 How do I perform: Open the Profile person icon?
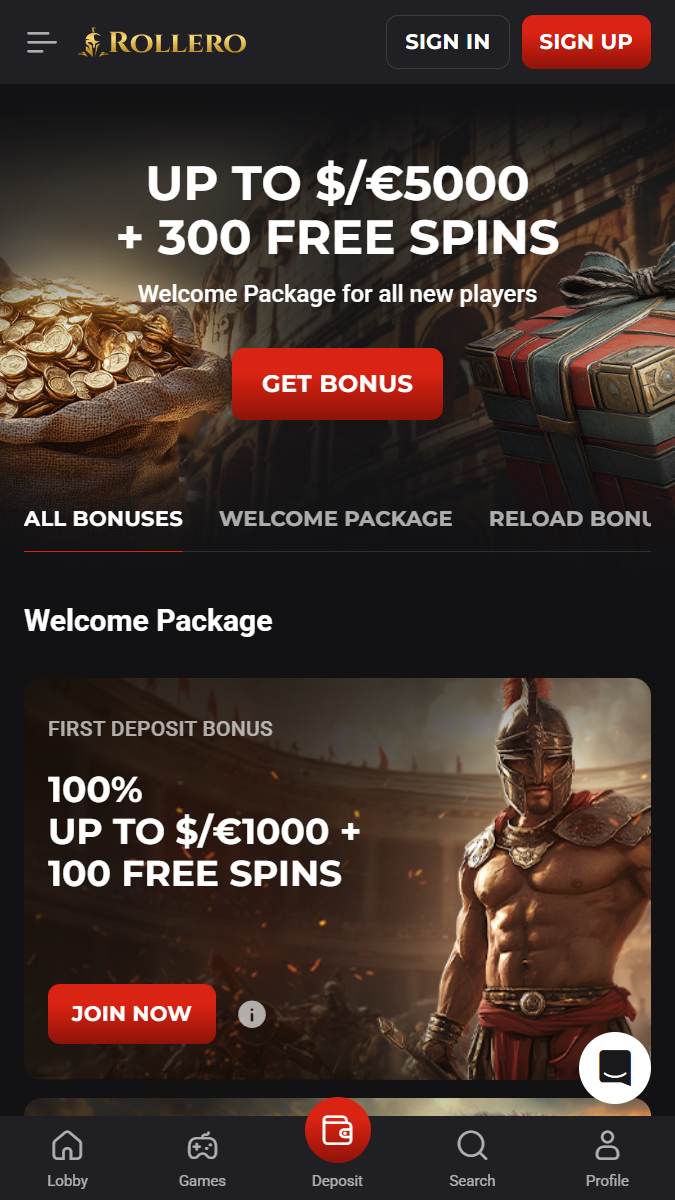click(607, 1145)
